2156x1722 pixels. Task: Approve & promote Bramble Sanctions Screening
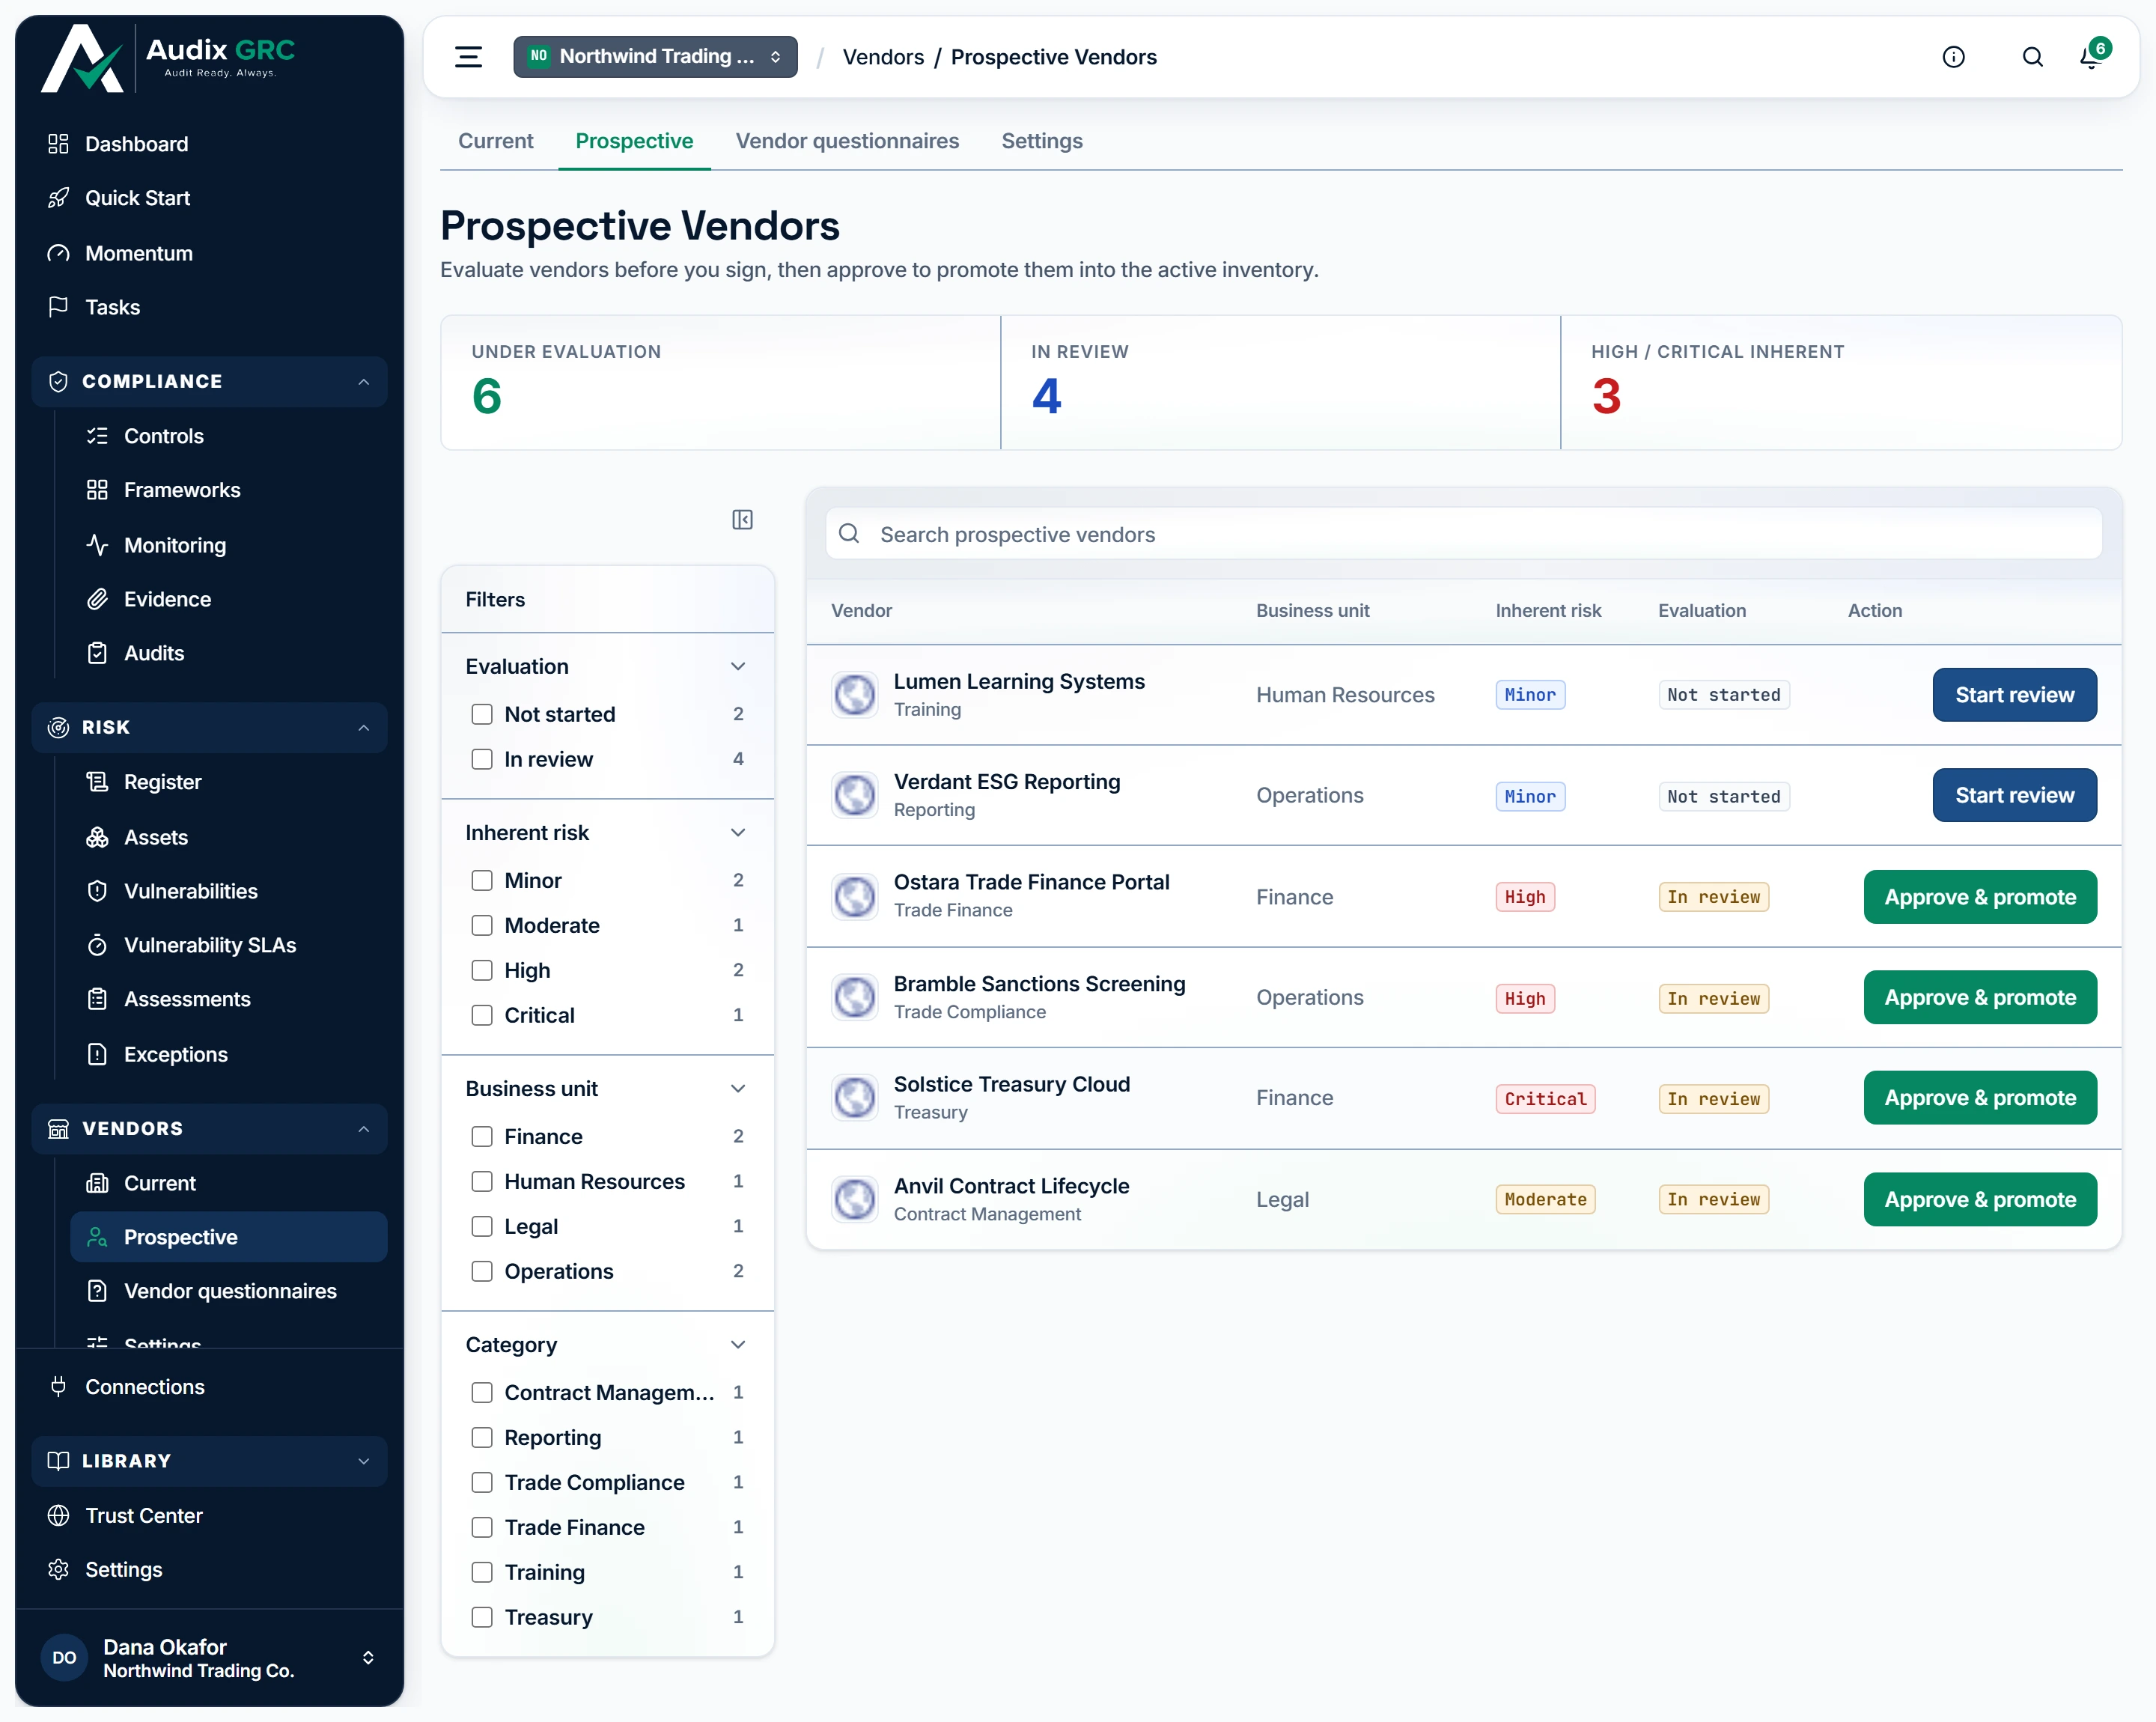click(1980, 997)
